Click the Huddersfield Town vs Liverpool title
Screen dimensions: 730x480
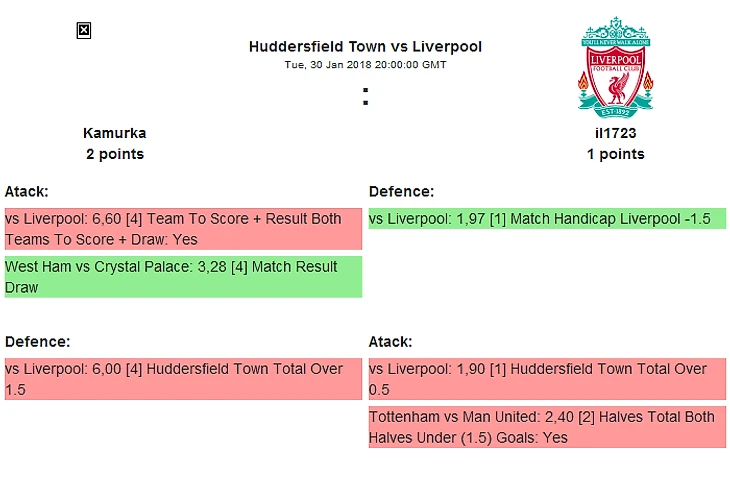(365, 47)
